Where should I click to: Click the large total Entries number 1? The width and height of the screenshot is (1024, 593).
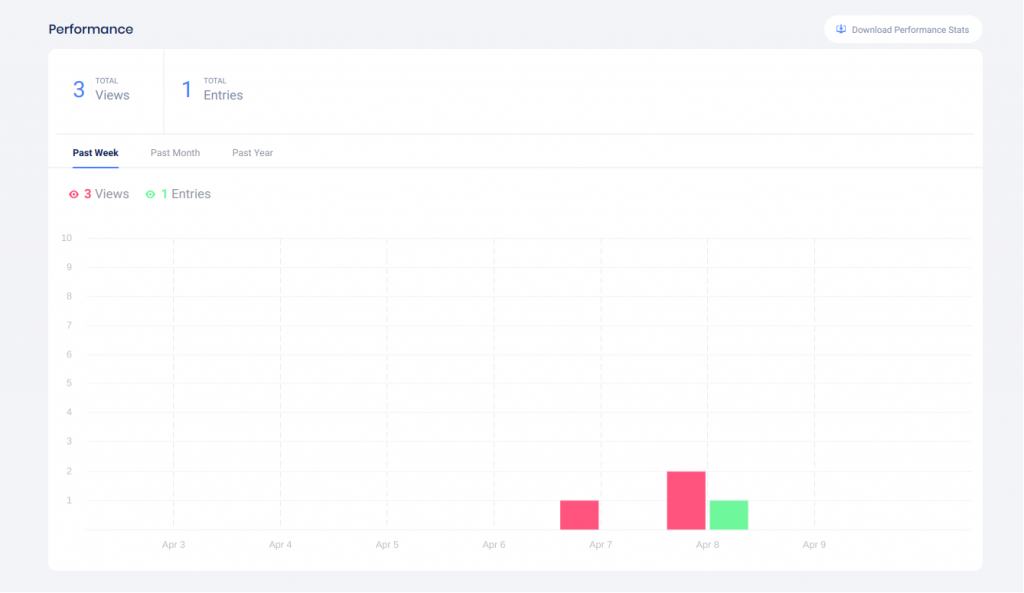pos(186,90)
